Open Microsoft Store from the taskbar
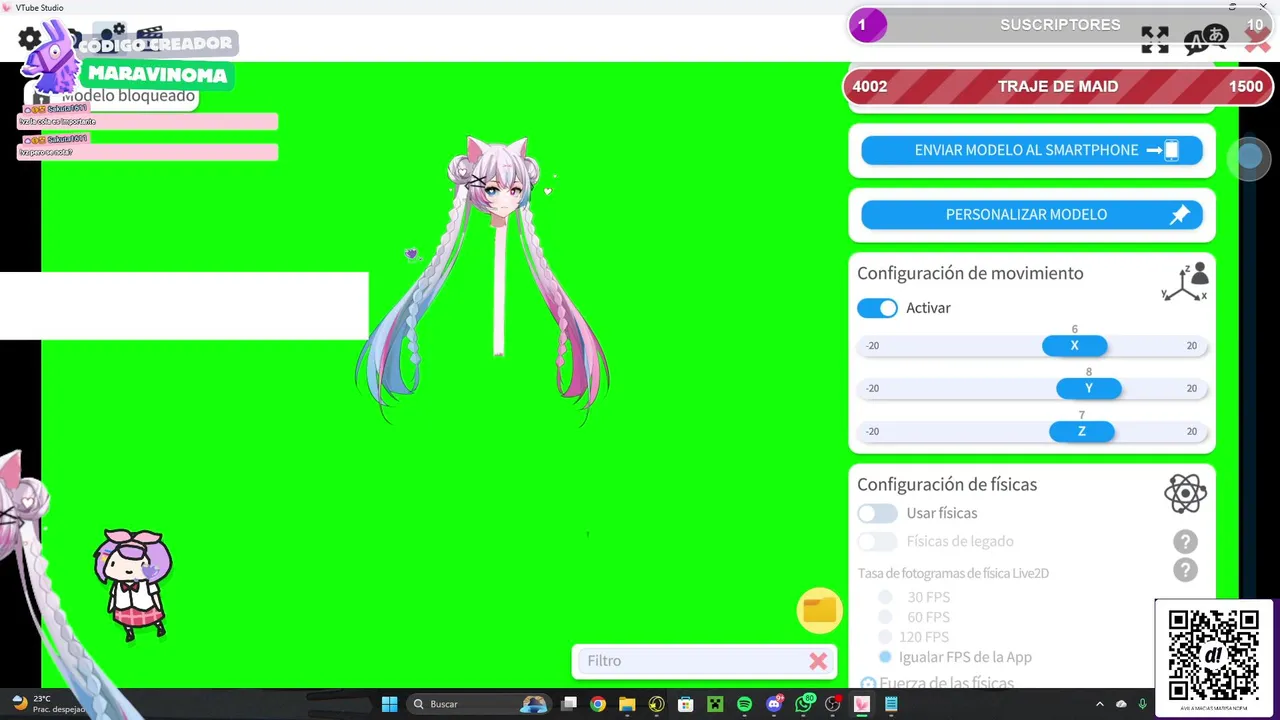The height and width of the screenshot is (720, 1280). pyautogui.click(x=686, y=704)
